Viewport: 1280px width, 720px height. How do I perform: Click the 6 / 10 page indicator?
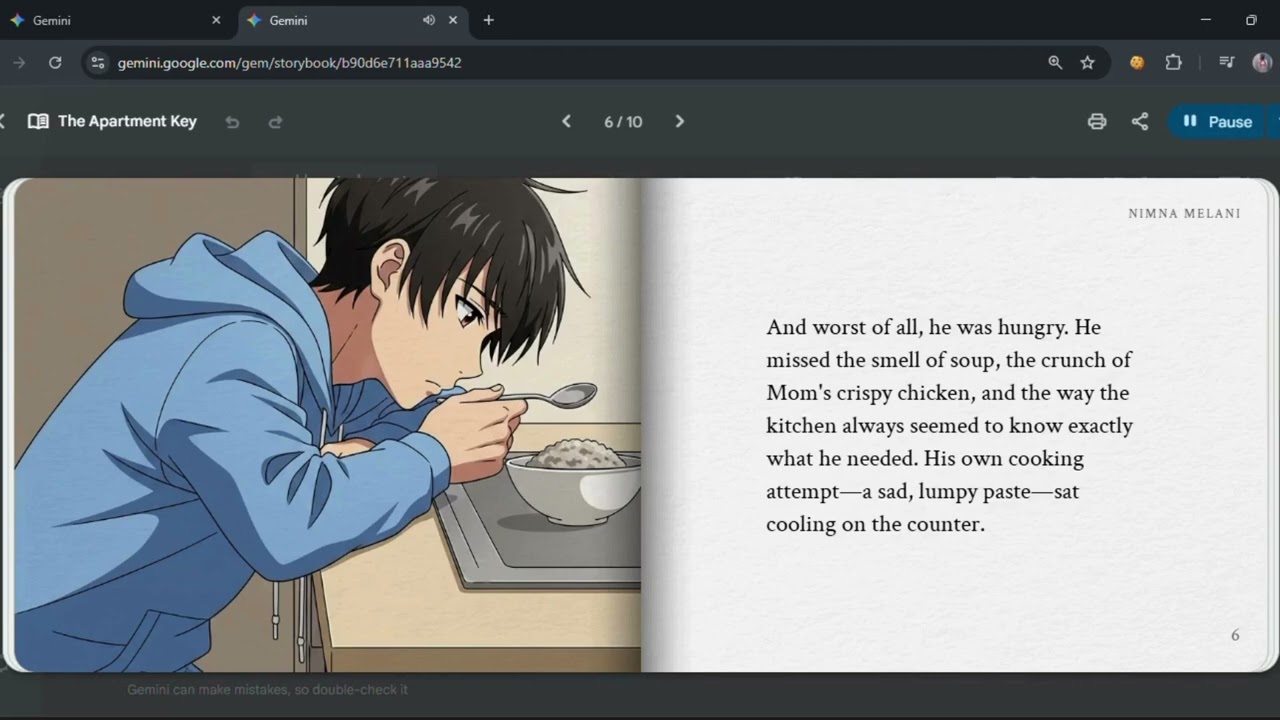623,122
